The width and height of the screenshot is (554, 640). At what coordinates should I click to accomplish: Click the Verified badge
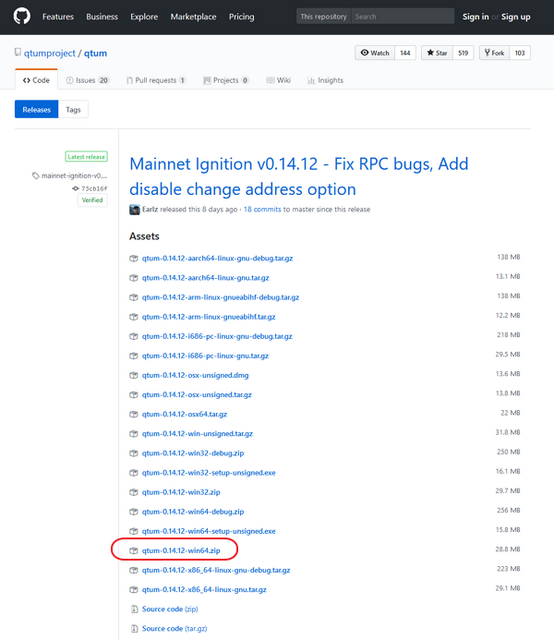(92, 200)
